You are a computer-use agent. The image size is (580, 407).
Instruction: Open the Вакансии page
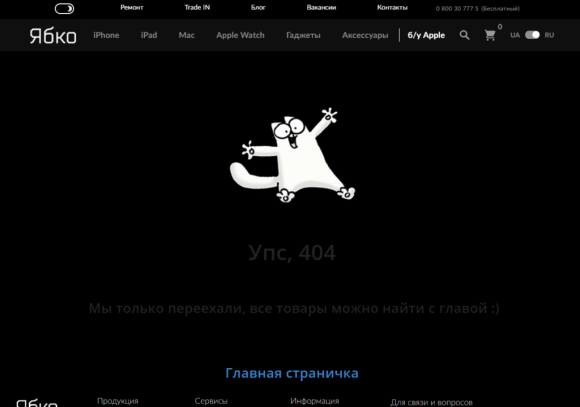(321, 7)
